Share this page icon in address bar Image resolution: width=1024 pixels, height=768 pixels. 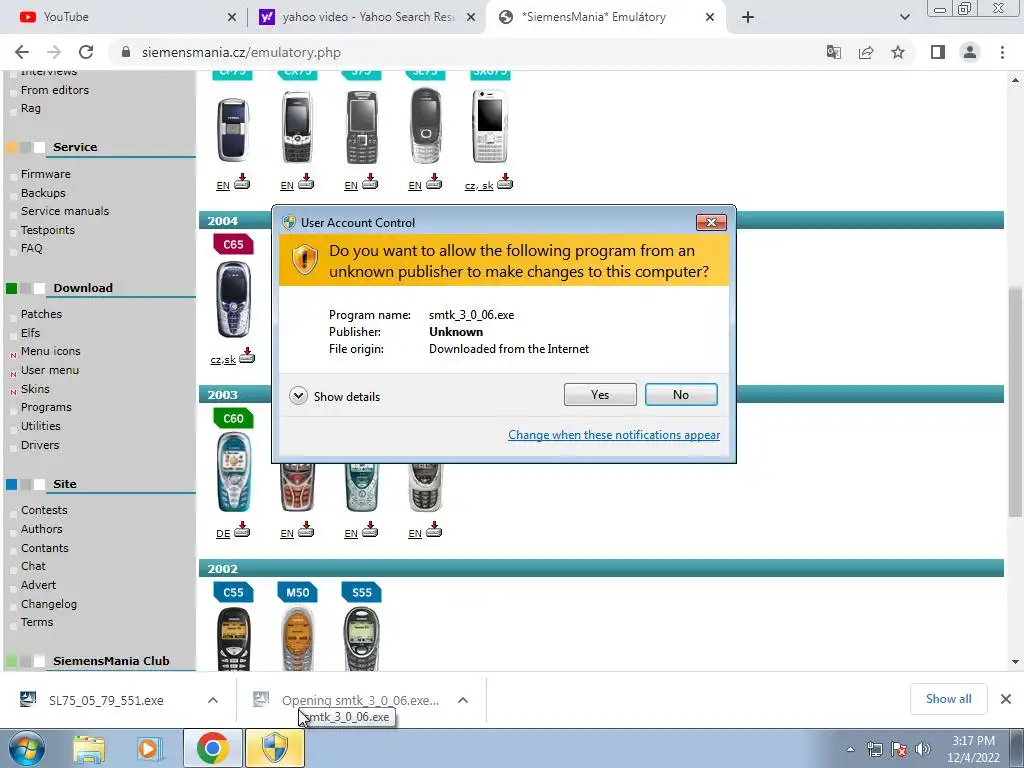tap(866, 52)
